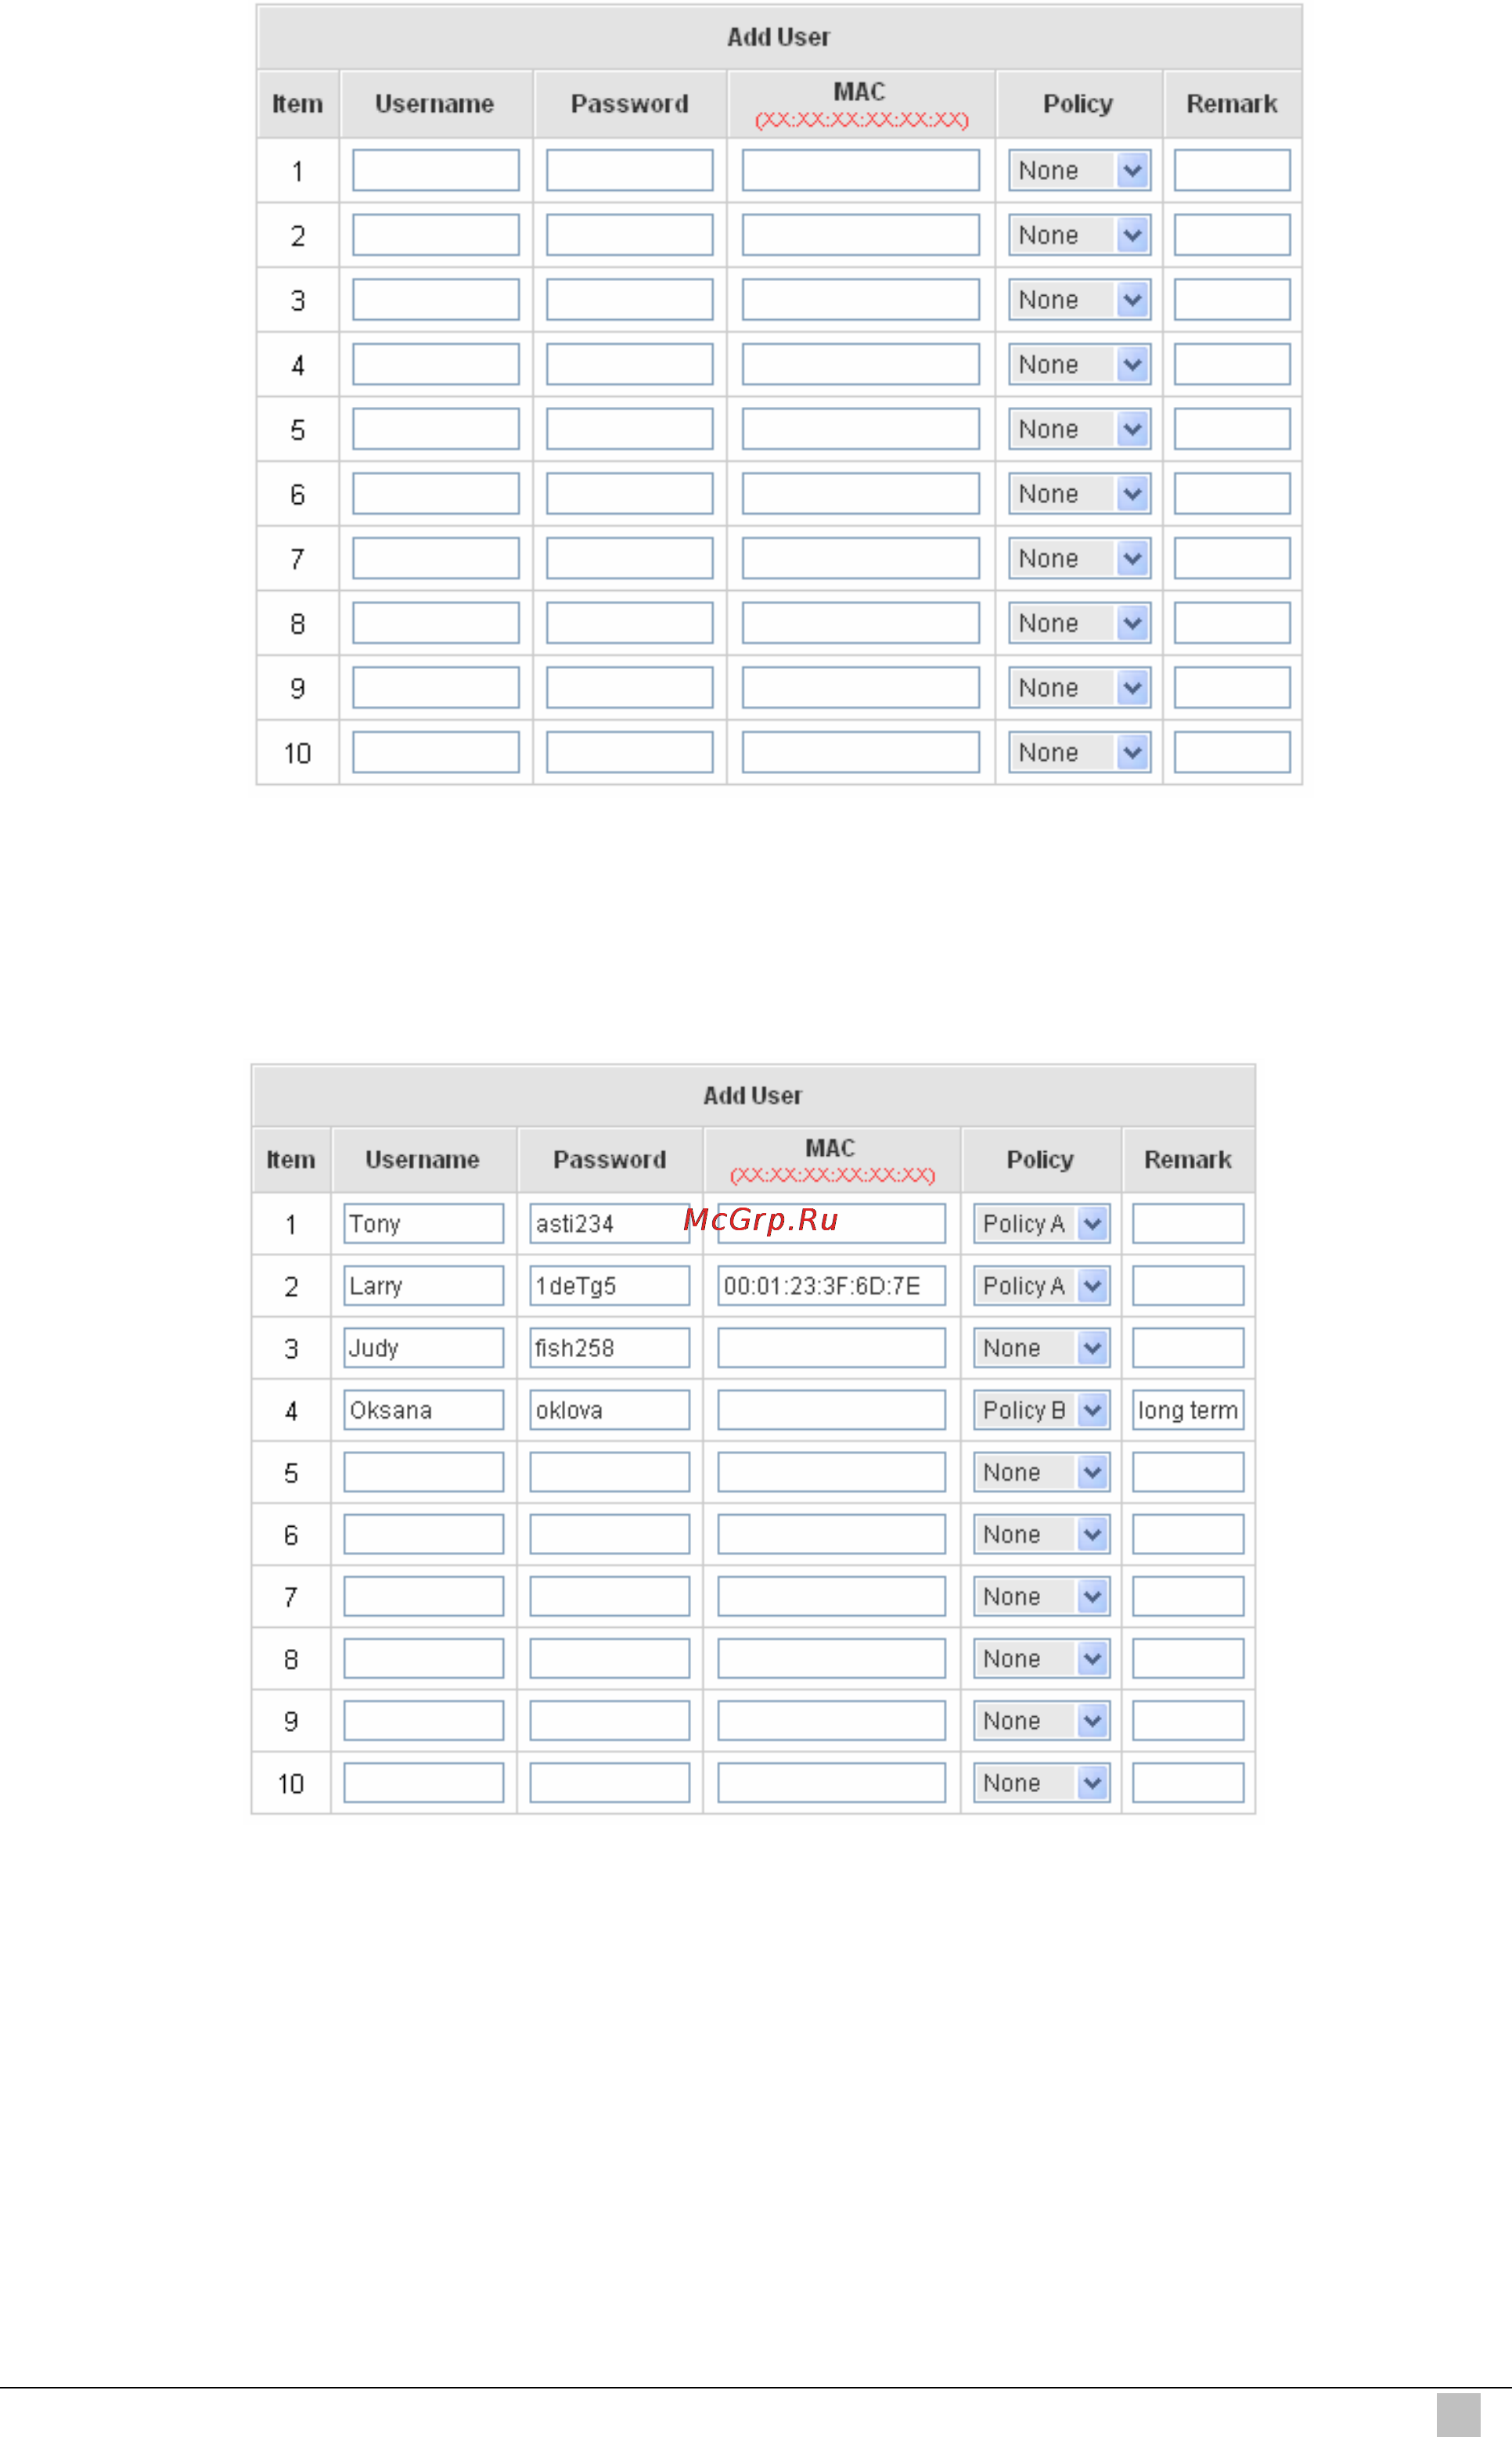The image size is (1512, 2437).
Task: Open Policy dropdown for item 1 in top table
Action: (1079, 170)
